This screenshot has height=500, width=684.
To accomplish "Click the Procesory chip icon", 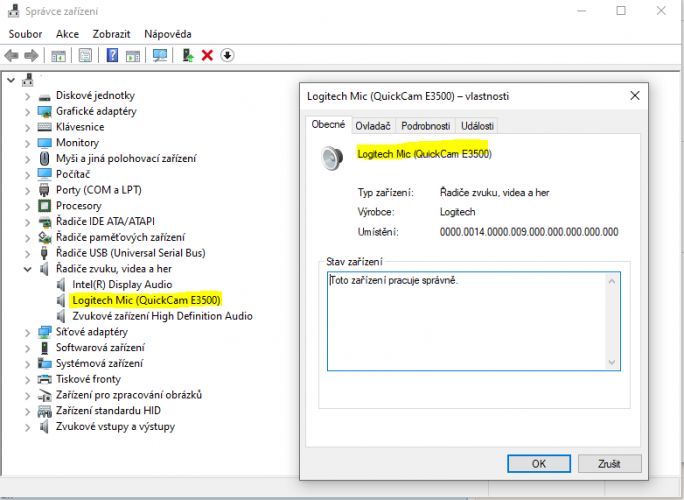I will point(44,205).
